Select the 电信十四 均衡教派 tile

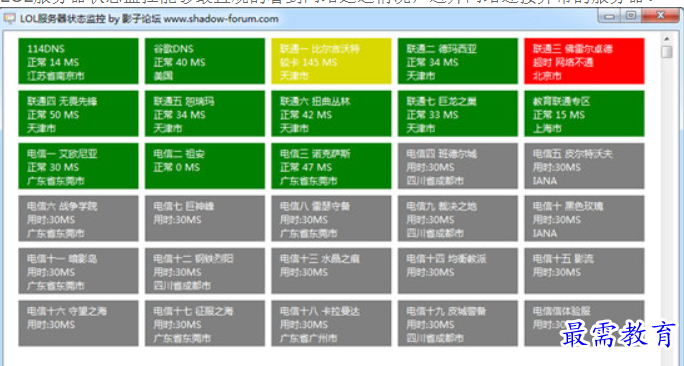pos(458,270)
